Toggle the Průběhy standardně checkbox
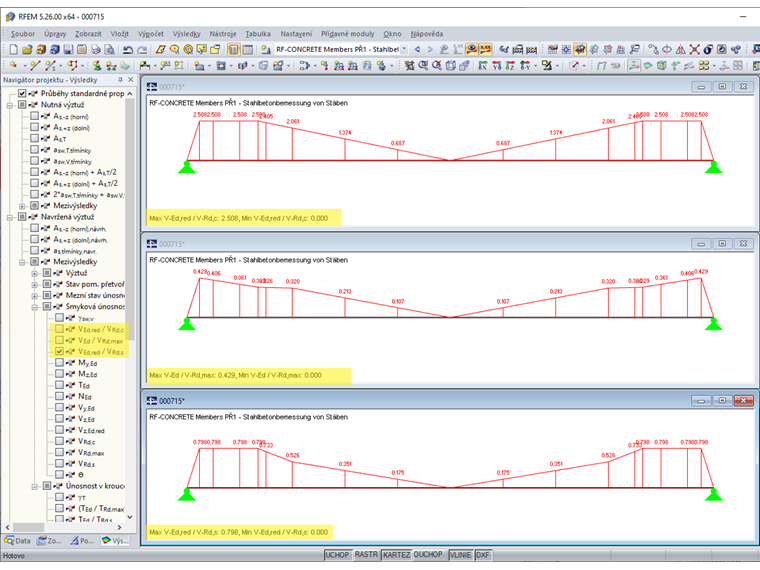Image resolution: width=760 pixels, height=570 pixels. [x=22, y=93]
